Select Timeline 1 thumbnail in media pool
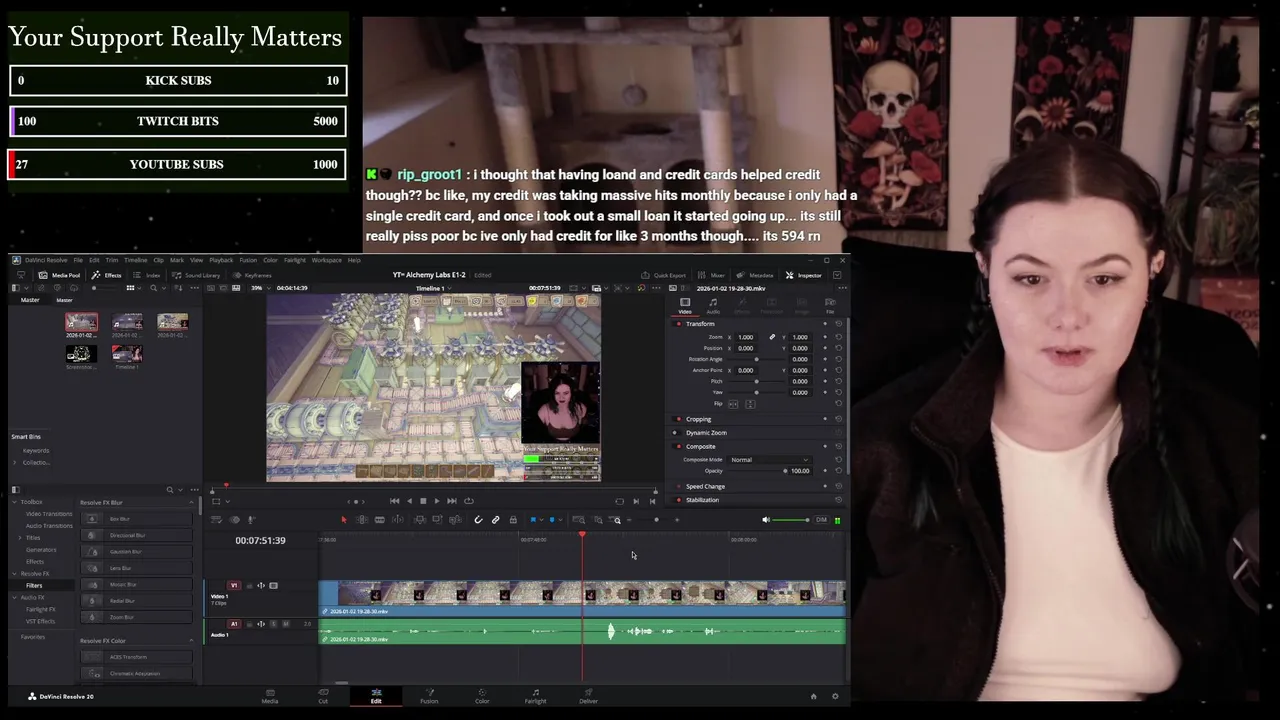This screenshot has height=720, width=1280. point(127,353)
